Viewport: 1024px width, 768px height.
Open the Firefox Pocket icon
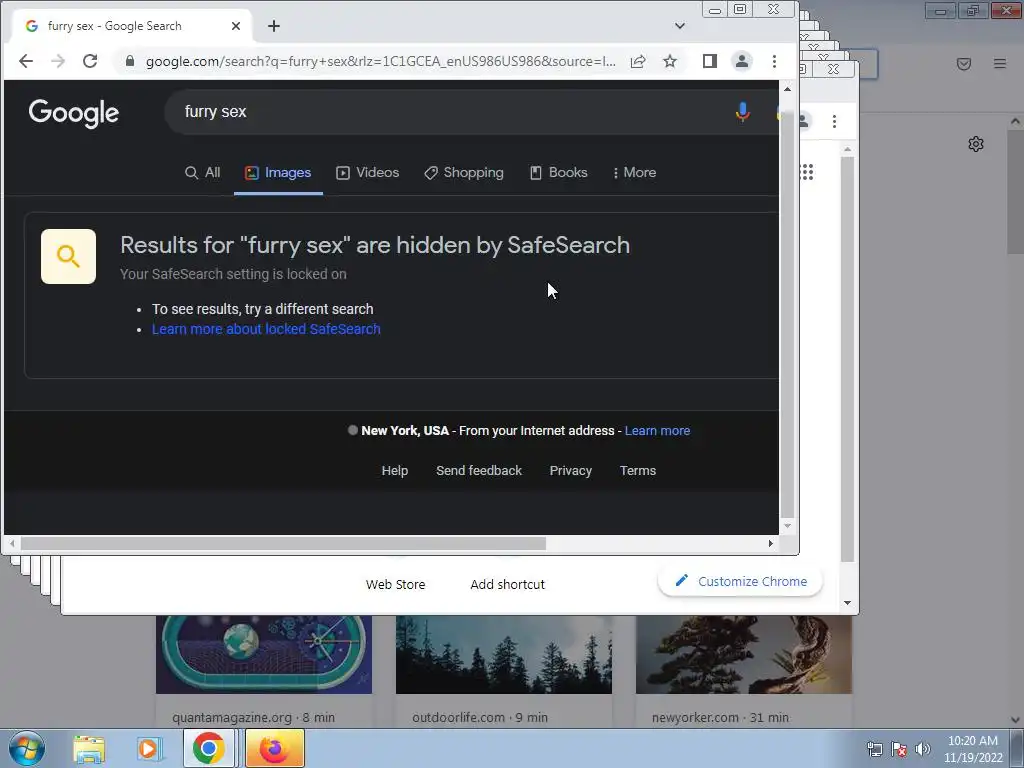[964, 63]
